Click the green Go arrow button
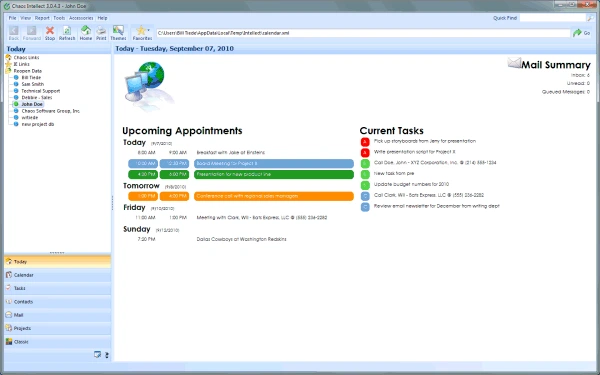 point(582,33)
